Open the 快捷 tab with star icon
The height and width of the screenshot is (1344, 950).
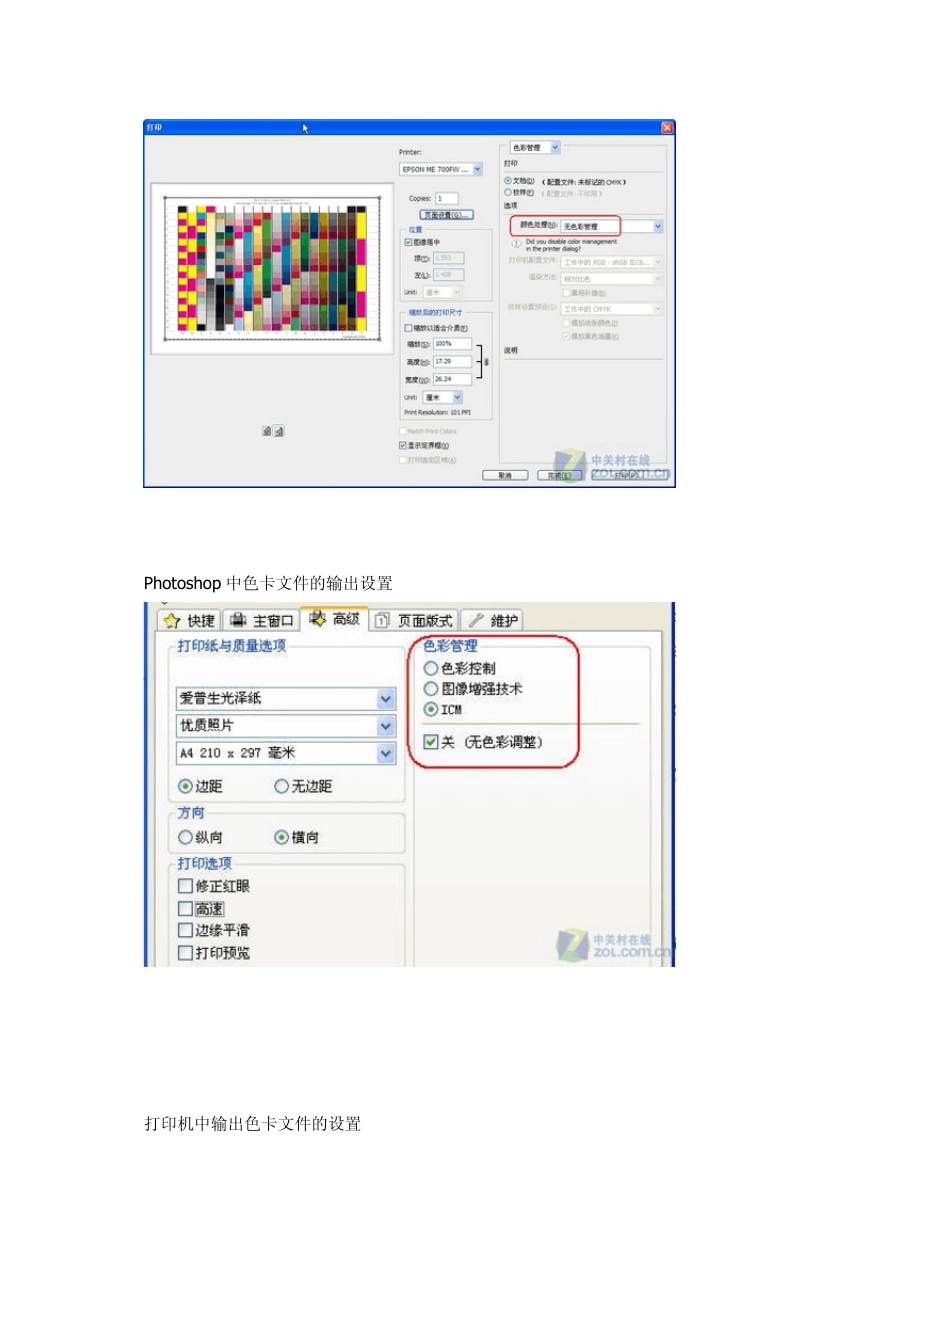pos(189,620)
